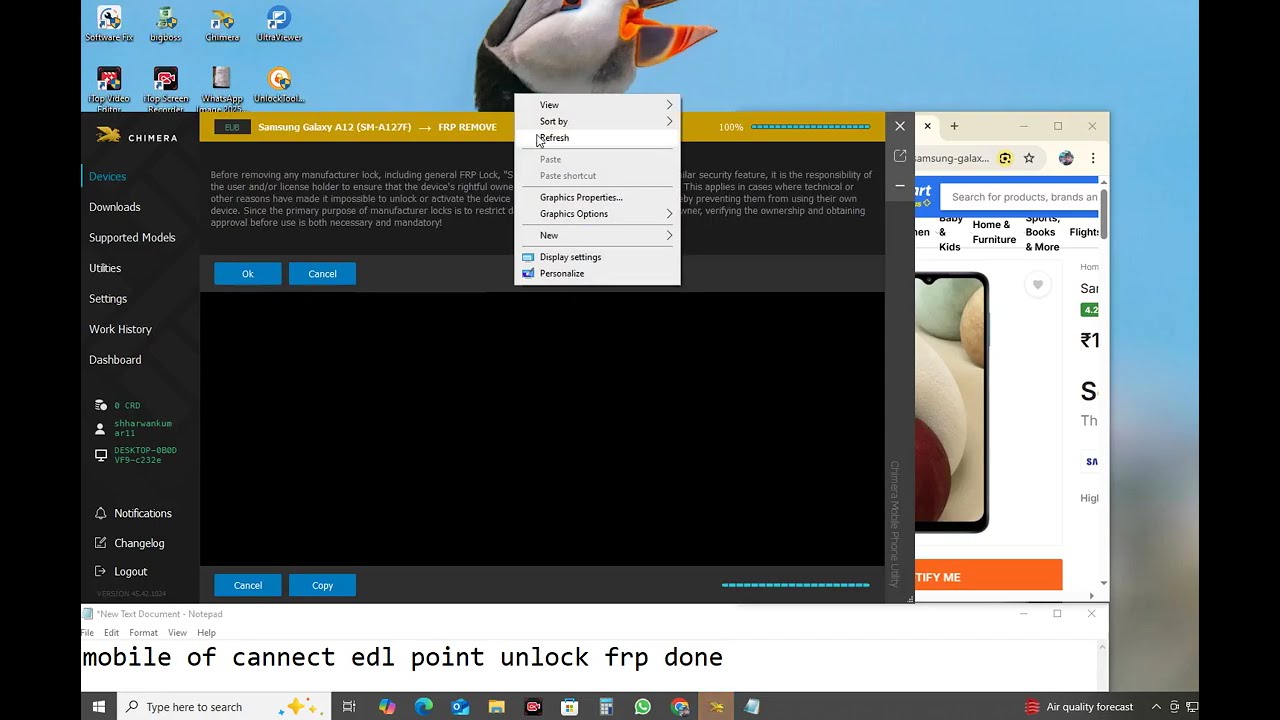The width and height of the screenshot is (1280, 720).
Task: Open Graphics Properties... from the context menu
Action: (x=597, y=197)
